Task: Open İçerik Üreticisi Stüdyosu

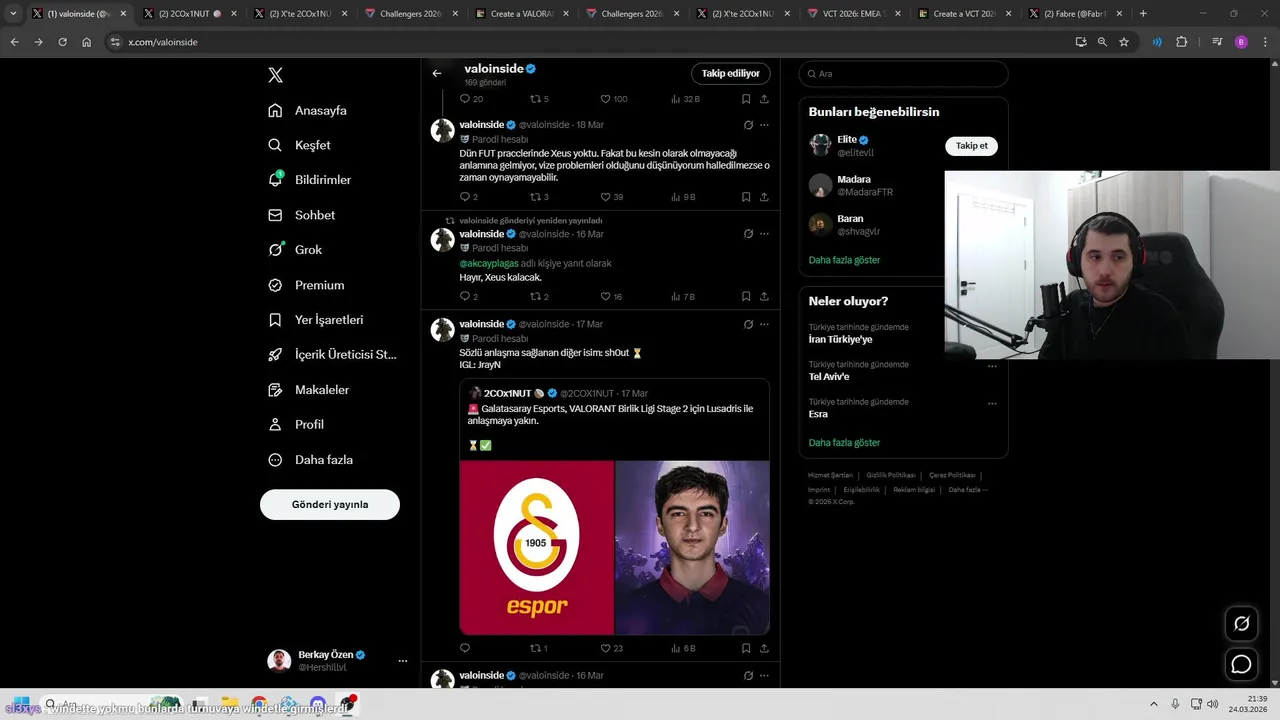Action: [x=332, y=355]
